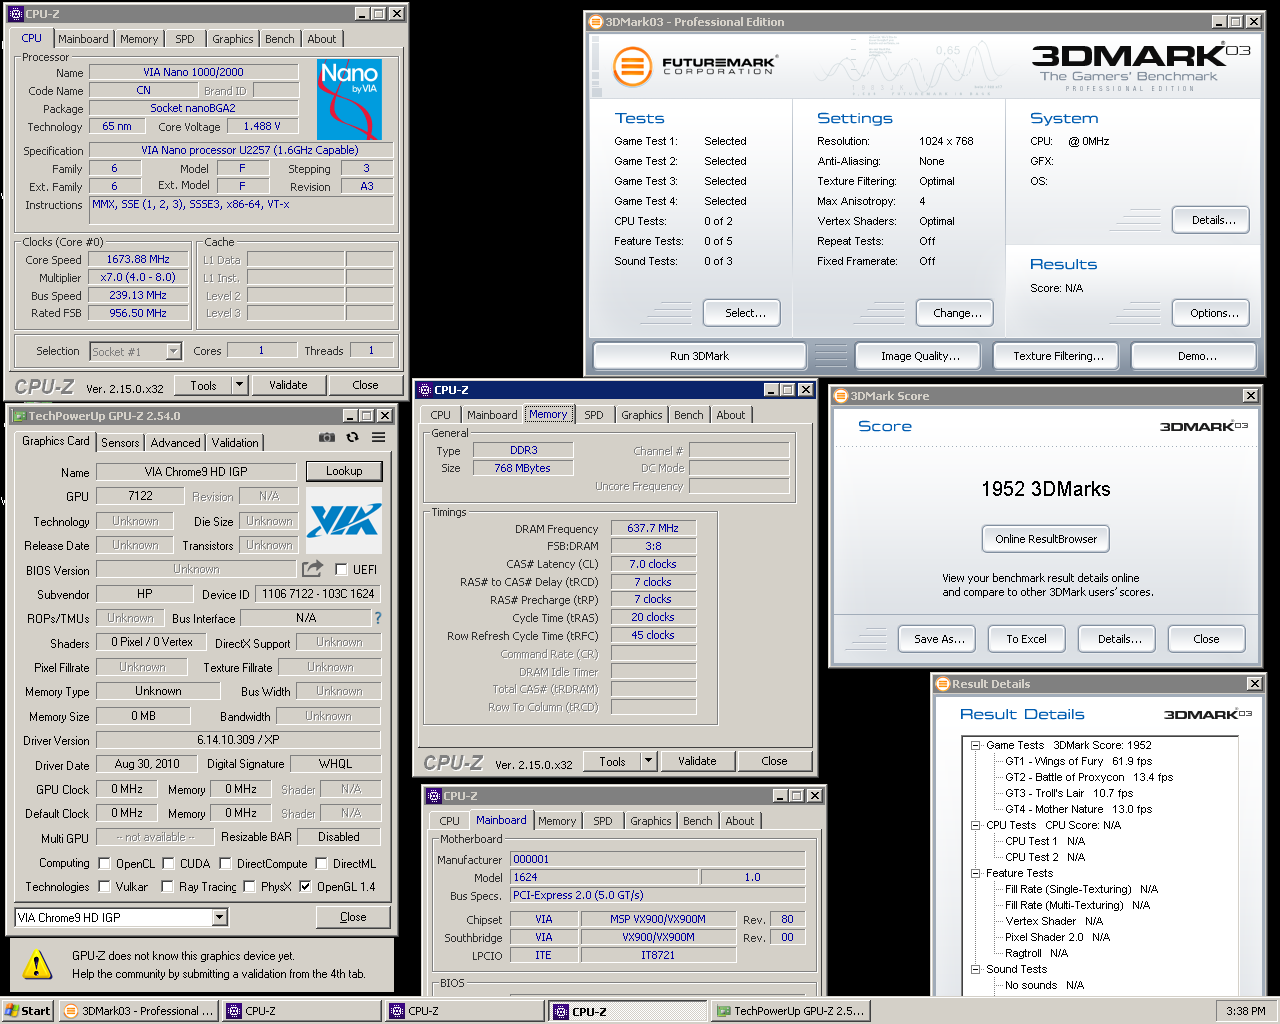Collapse the Sound Tests tree node
This screenshot has width=1280, height=1024.
(975, 969)
